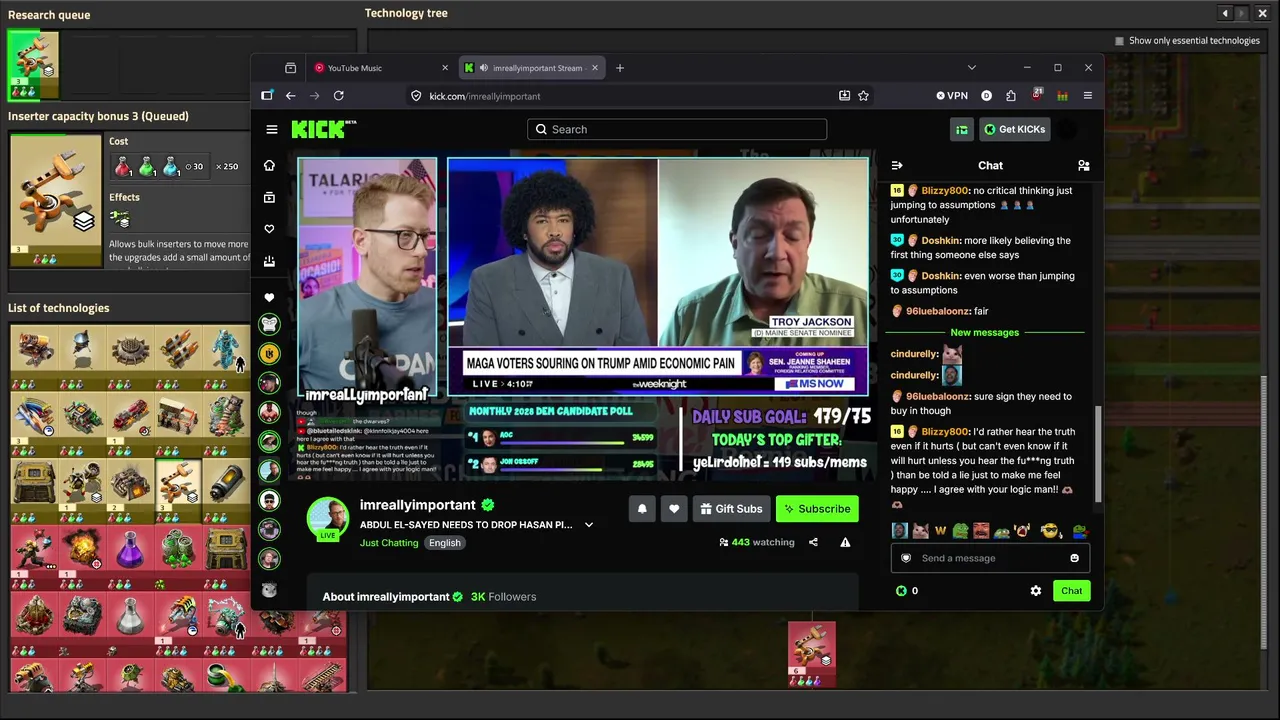Enable Show only essential technologies checkbox

point(1120,41)
